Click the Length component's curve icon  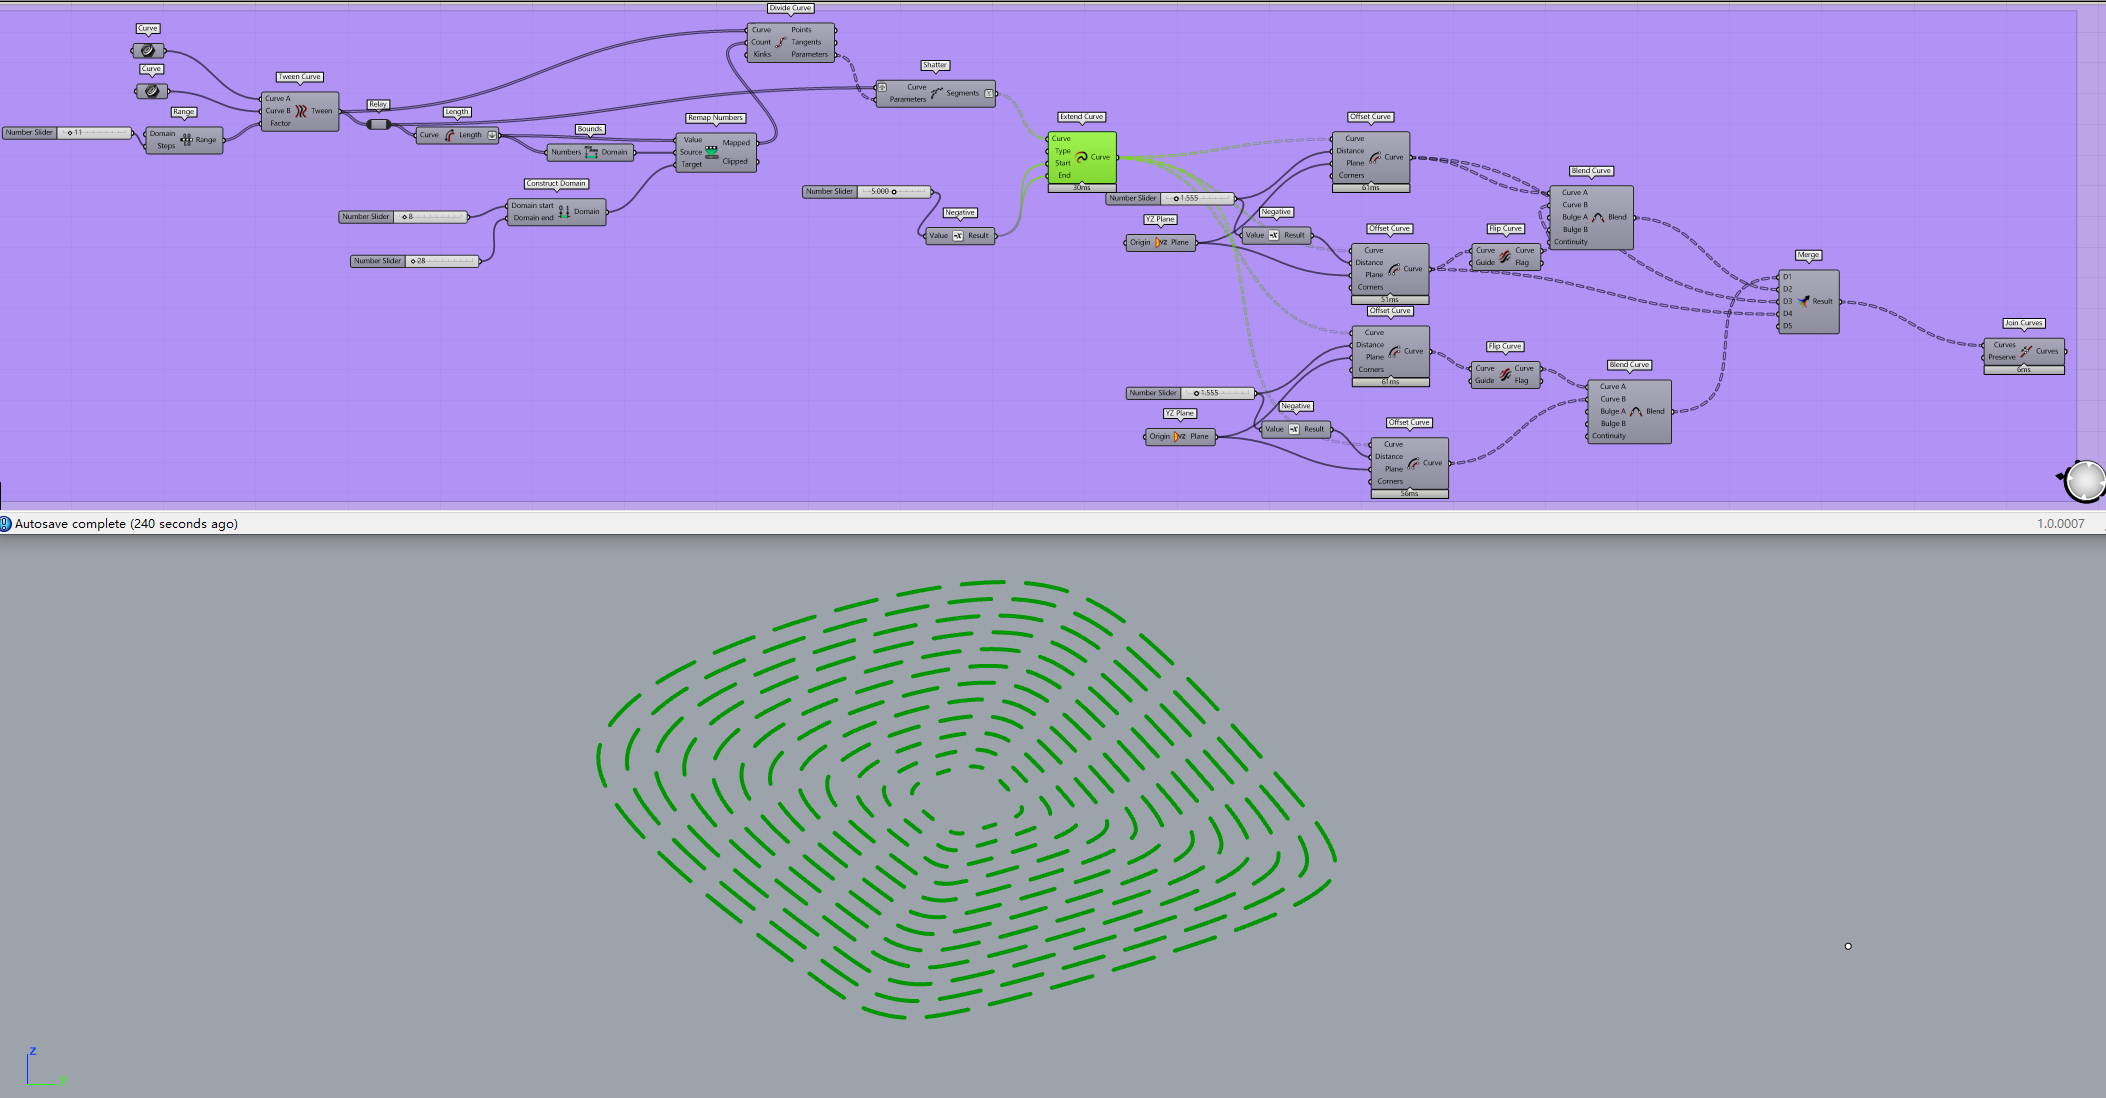click(450, 135)
